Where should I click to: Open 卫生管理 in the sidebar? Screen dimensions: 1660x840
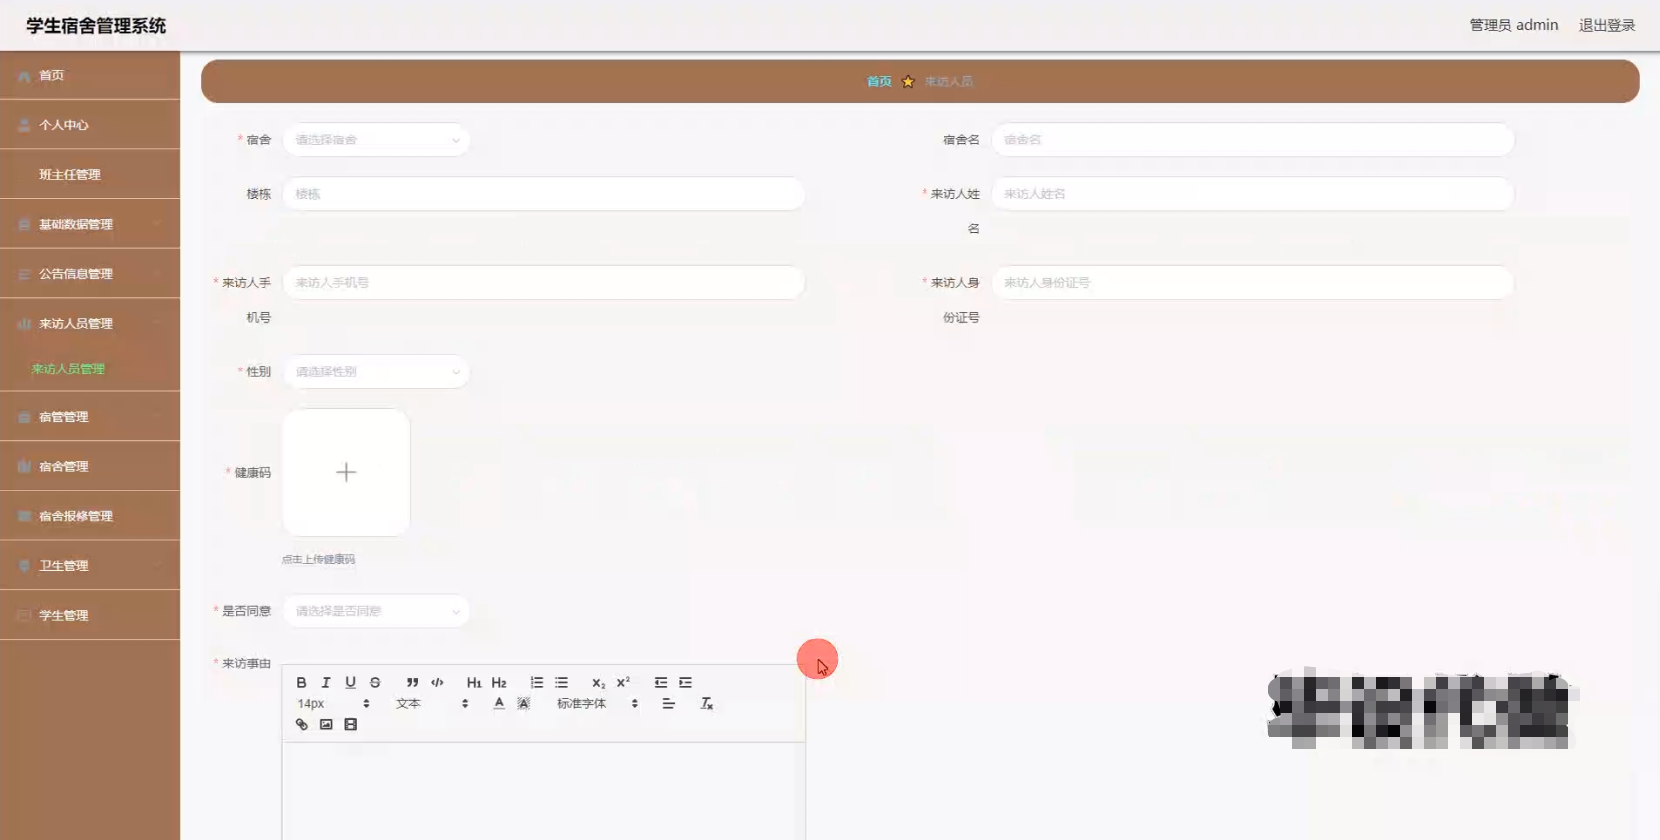pyautogui.click(x=90, y=566)
